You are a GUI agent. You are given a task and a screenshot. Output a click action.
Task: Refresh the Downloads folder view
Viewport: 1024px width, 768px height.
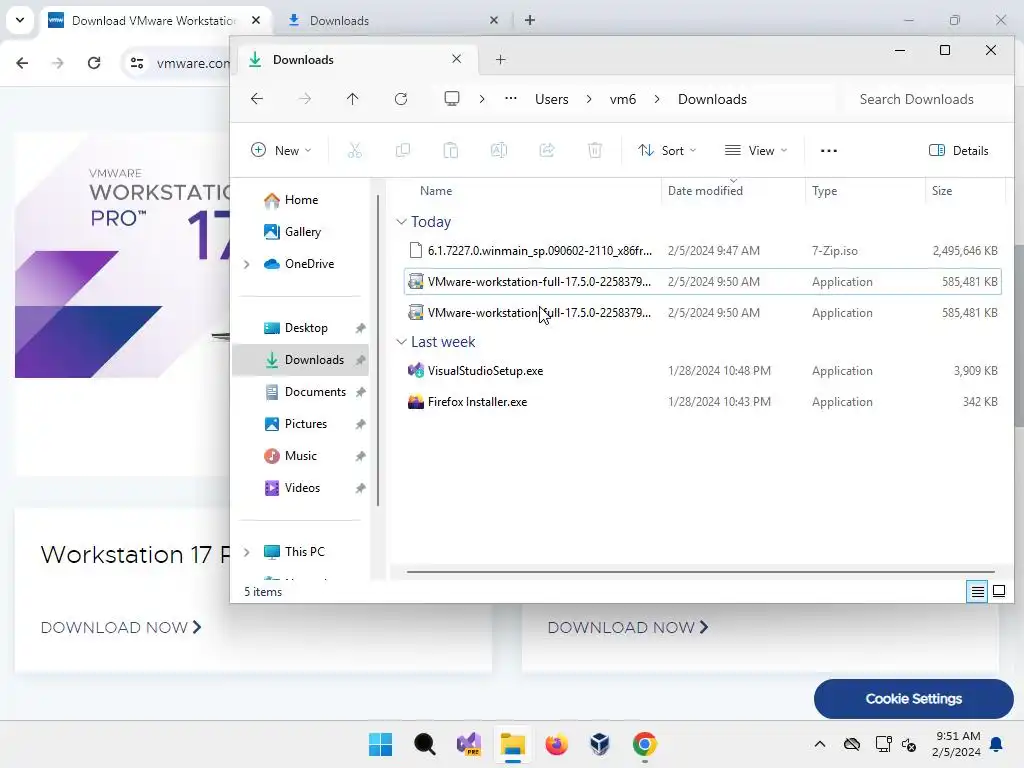tap(401, 99)
